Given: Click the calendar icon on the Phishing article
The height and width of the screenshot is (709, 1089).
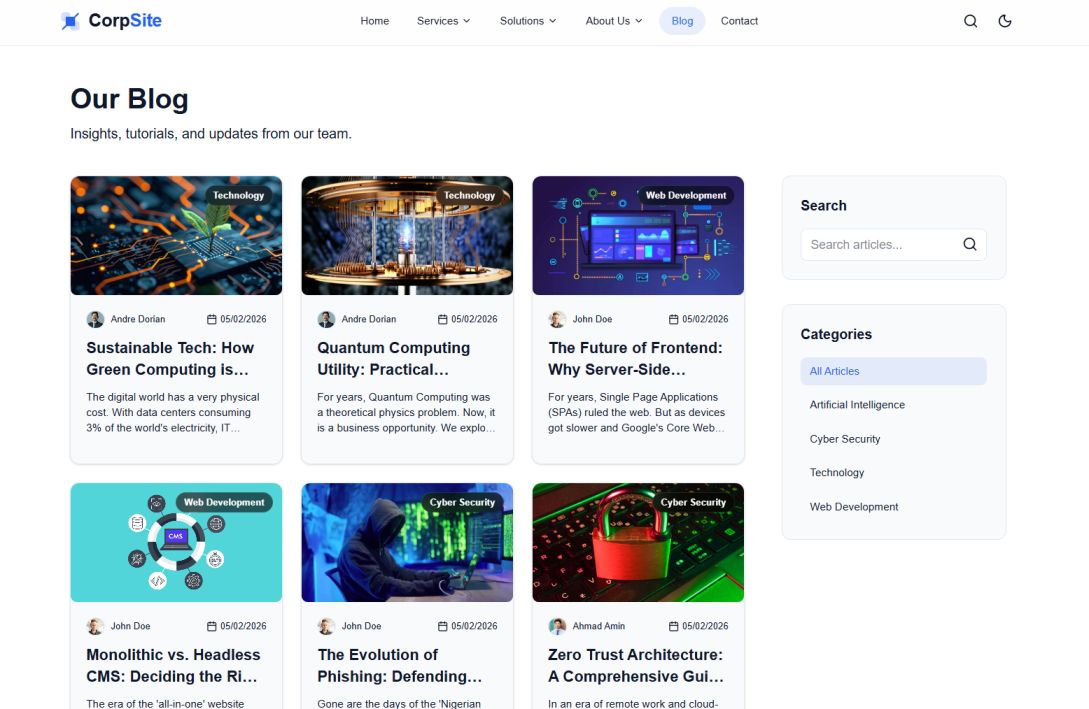Looking at the screenshot, I should [441, 625].
